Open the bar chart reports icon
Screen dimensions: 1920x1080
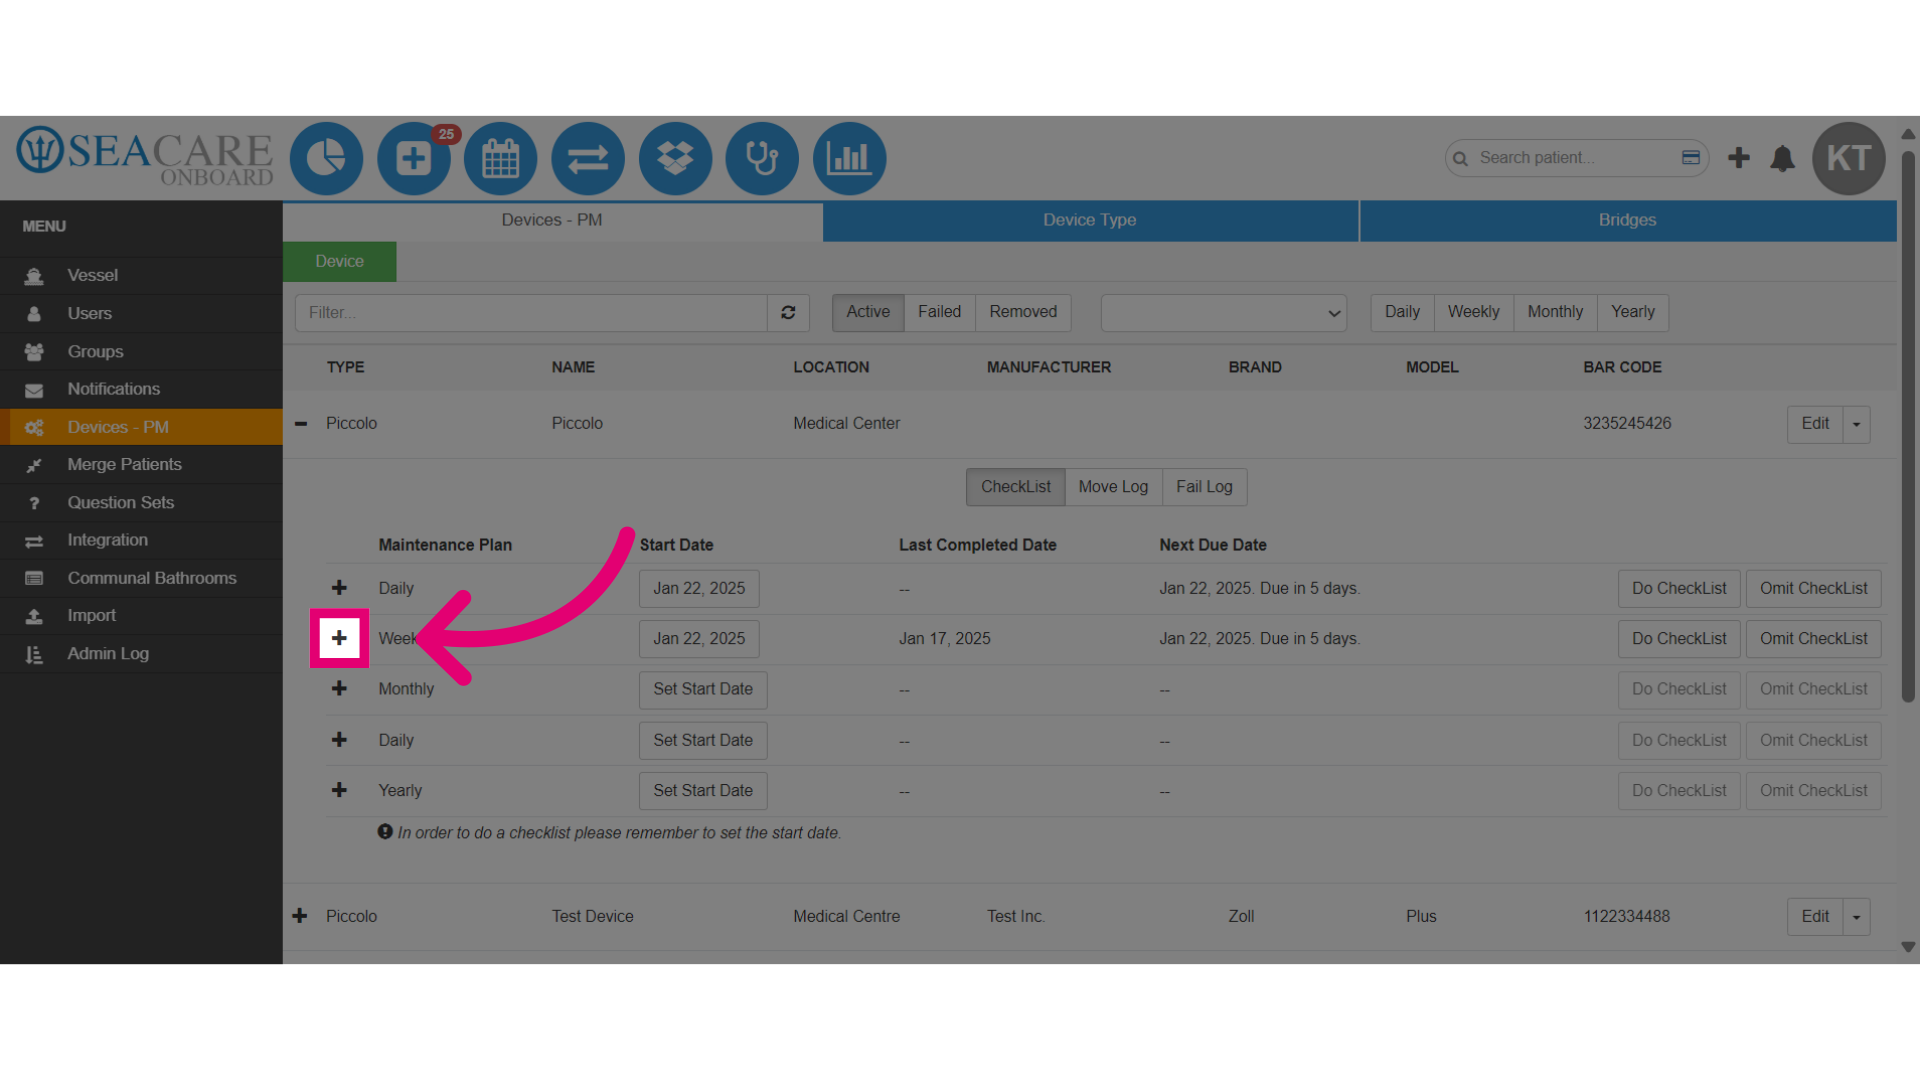(x=850, y=158)
